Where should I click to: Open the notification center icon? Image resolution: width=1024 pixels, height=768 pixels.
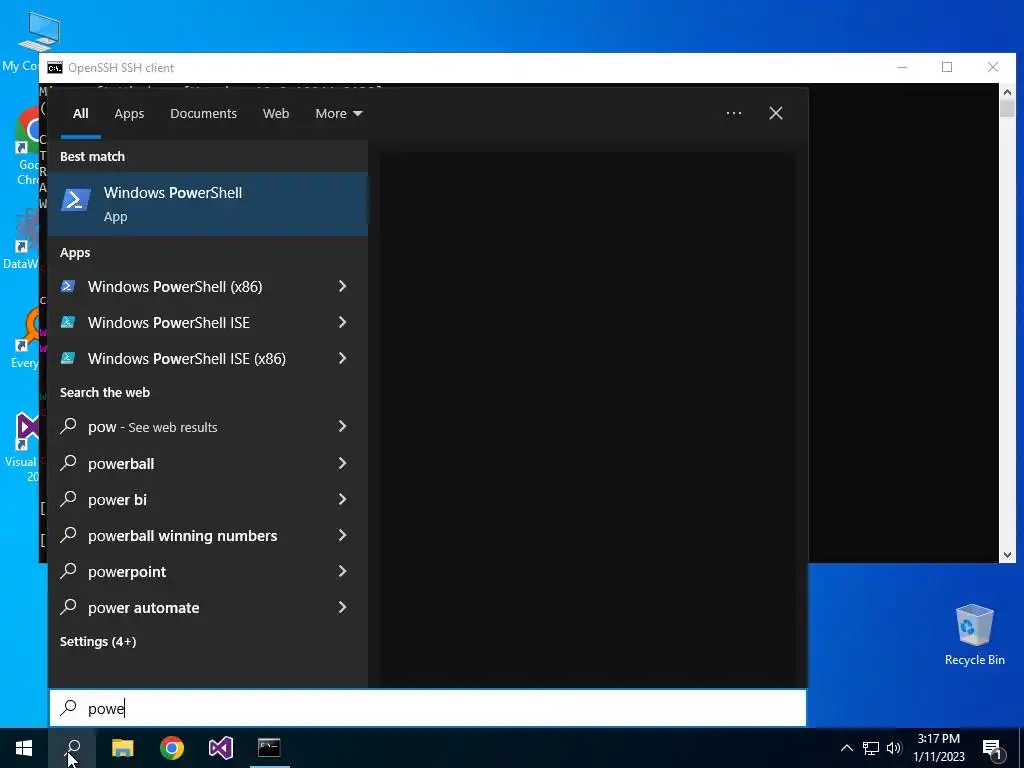click(x=993, y=748)
